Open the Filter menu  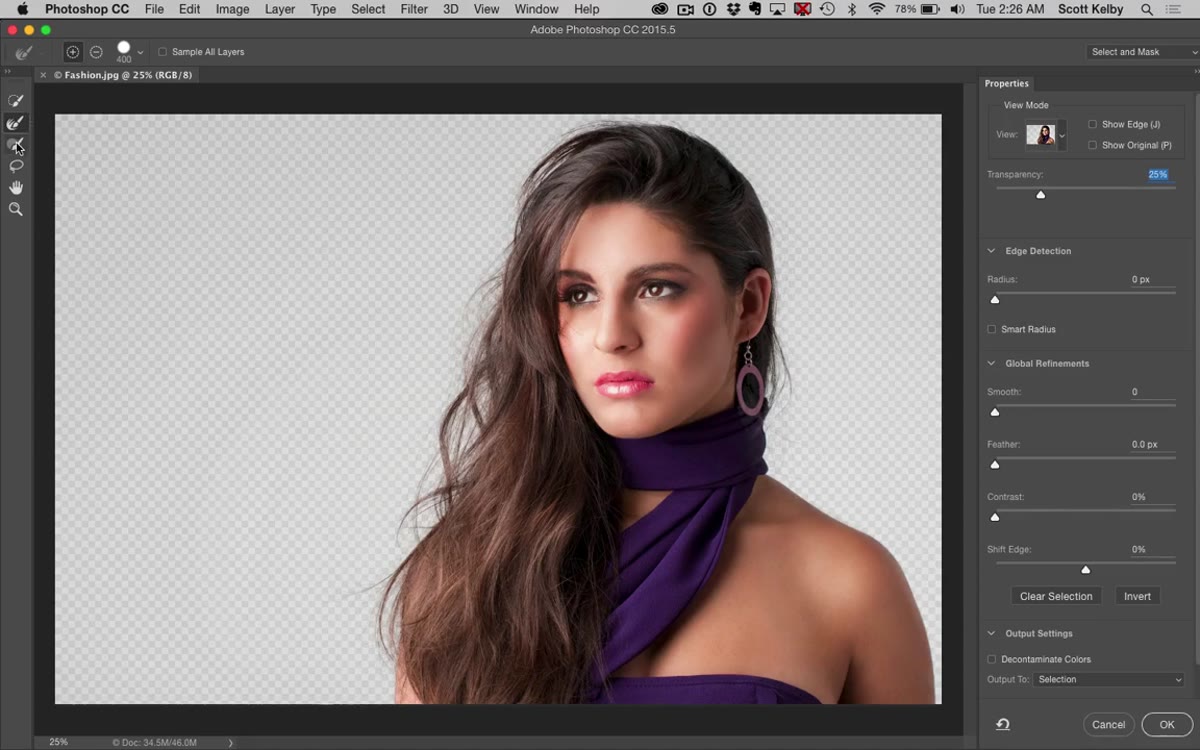pos(414,9)
